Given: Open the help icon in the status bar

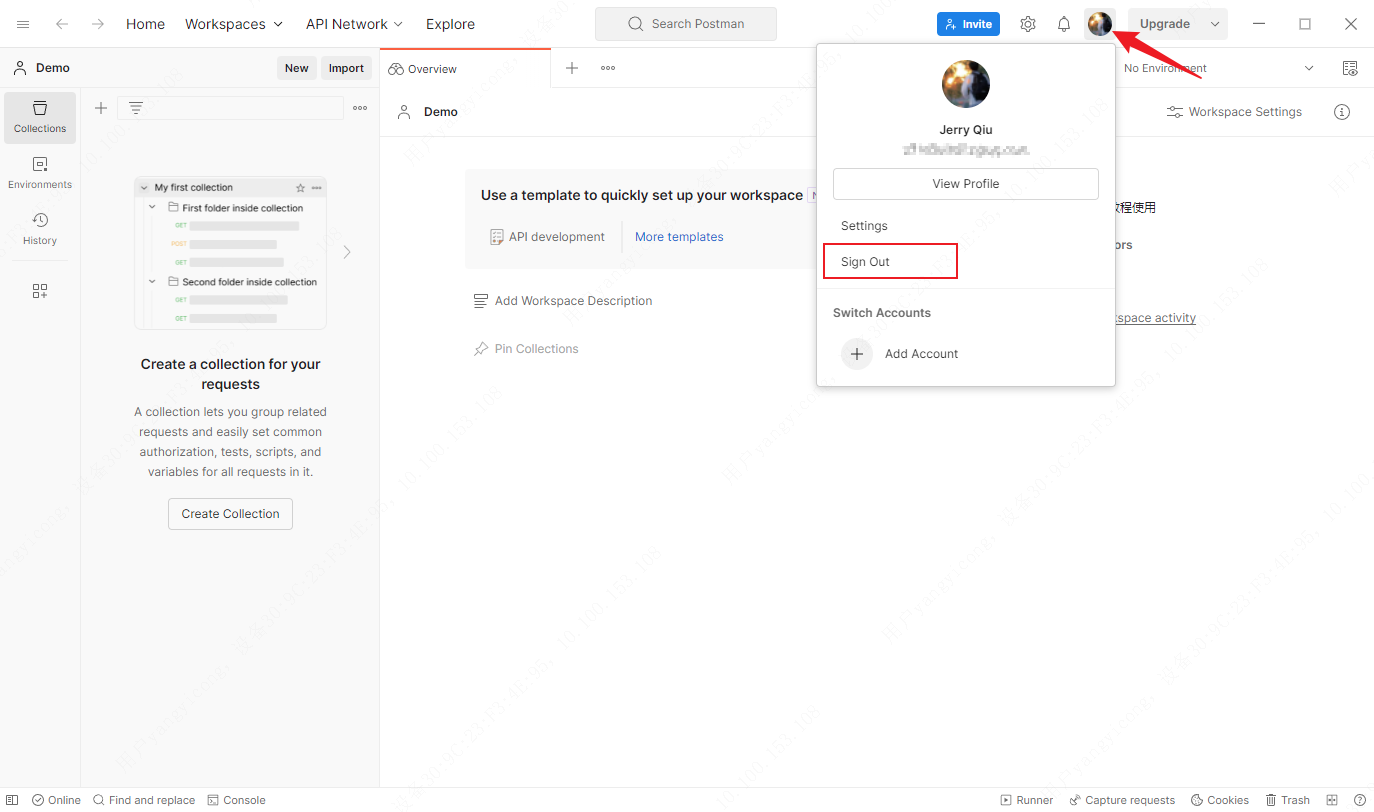Looking at the screenshot, I should tap(1359, 800).
